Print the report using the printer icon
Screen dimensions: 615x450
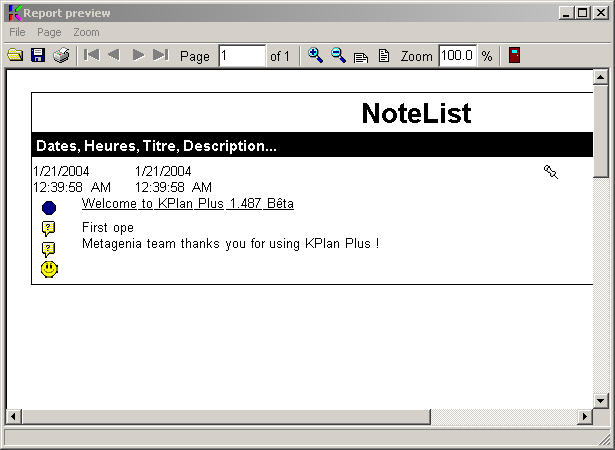point(61,55)
